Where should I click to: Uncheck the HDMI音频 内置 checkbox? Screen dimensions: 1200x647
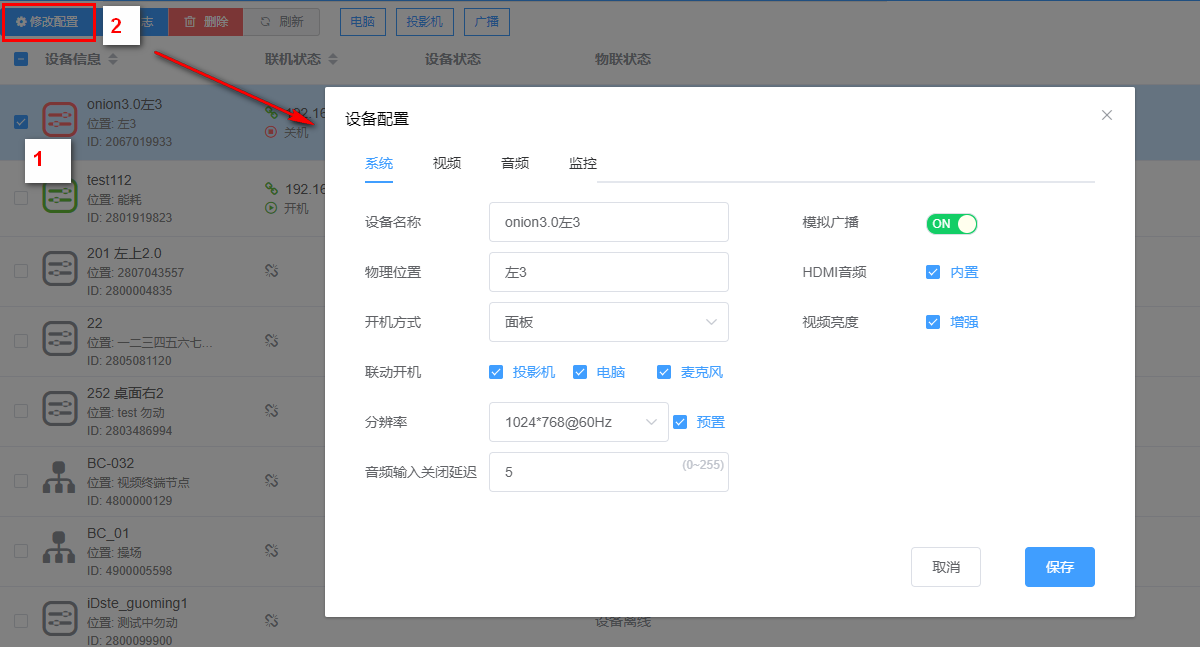(x=933, y=272)
